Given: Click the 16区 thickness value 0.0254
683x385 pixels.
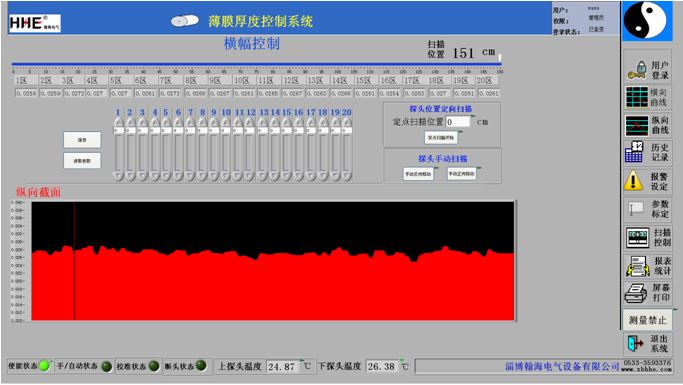Looking at the screenshot, I should click(x=389, y=93).
